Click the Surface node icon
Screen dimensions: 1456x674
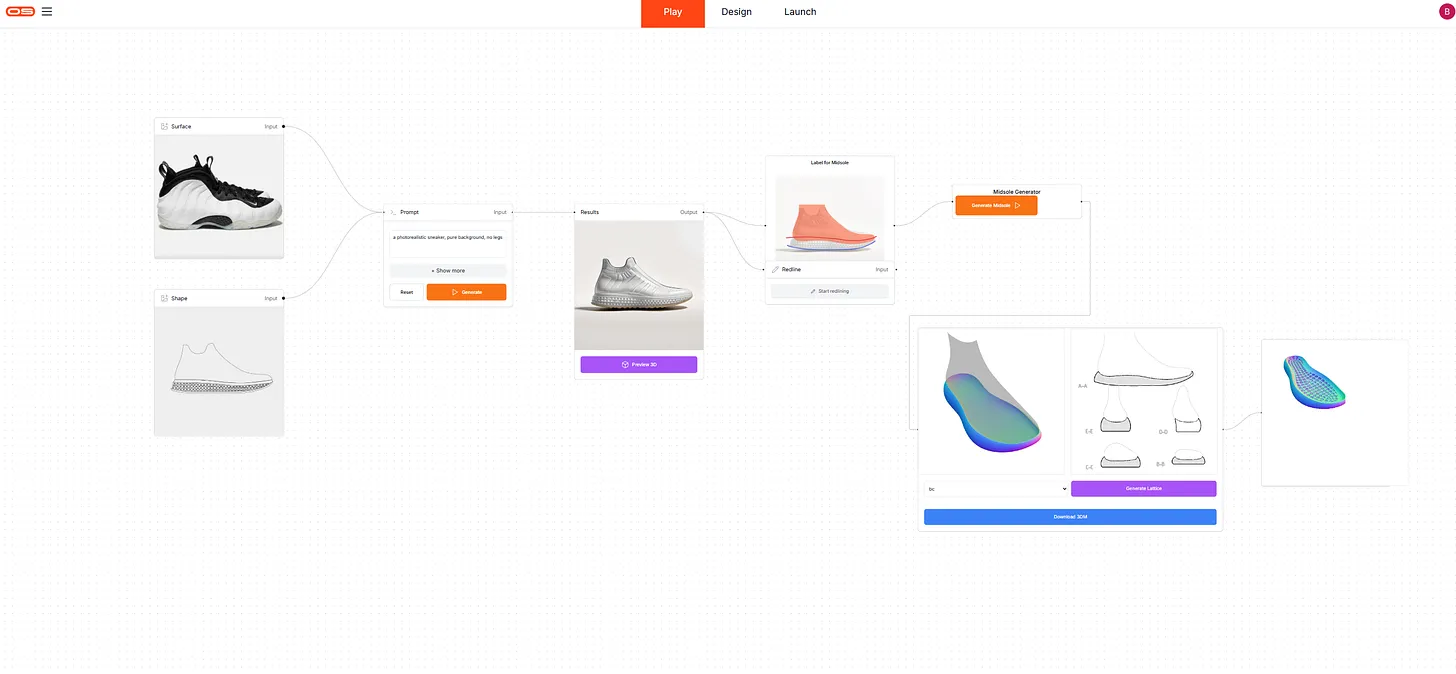coord(164,127)
